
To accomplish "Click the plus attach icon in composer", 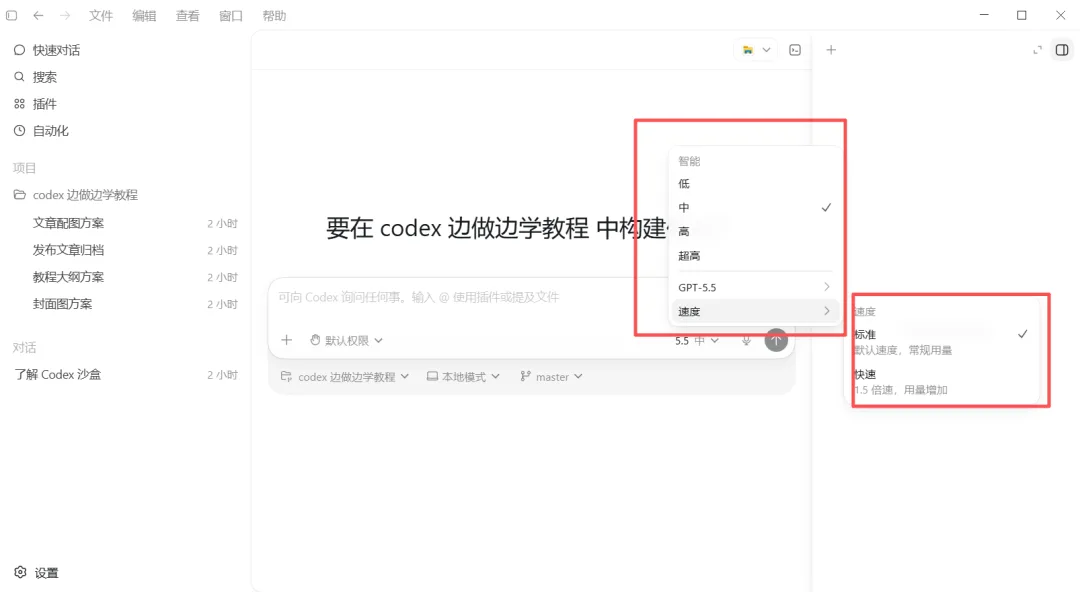I will [287, 340].
